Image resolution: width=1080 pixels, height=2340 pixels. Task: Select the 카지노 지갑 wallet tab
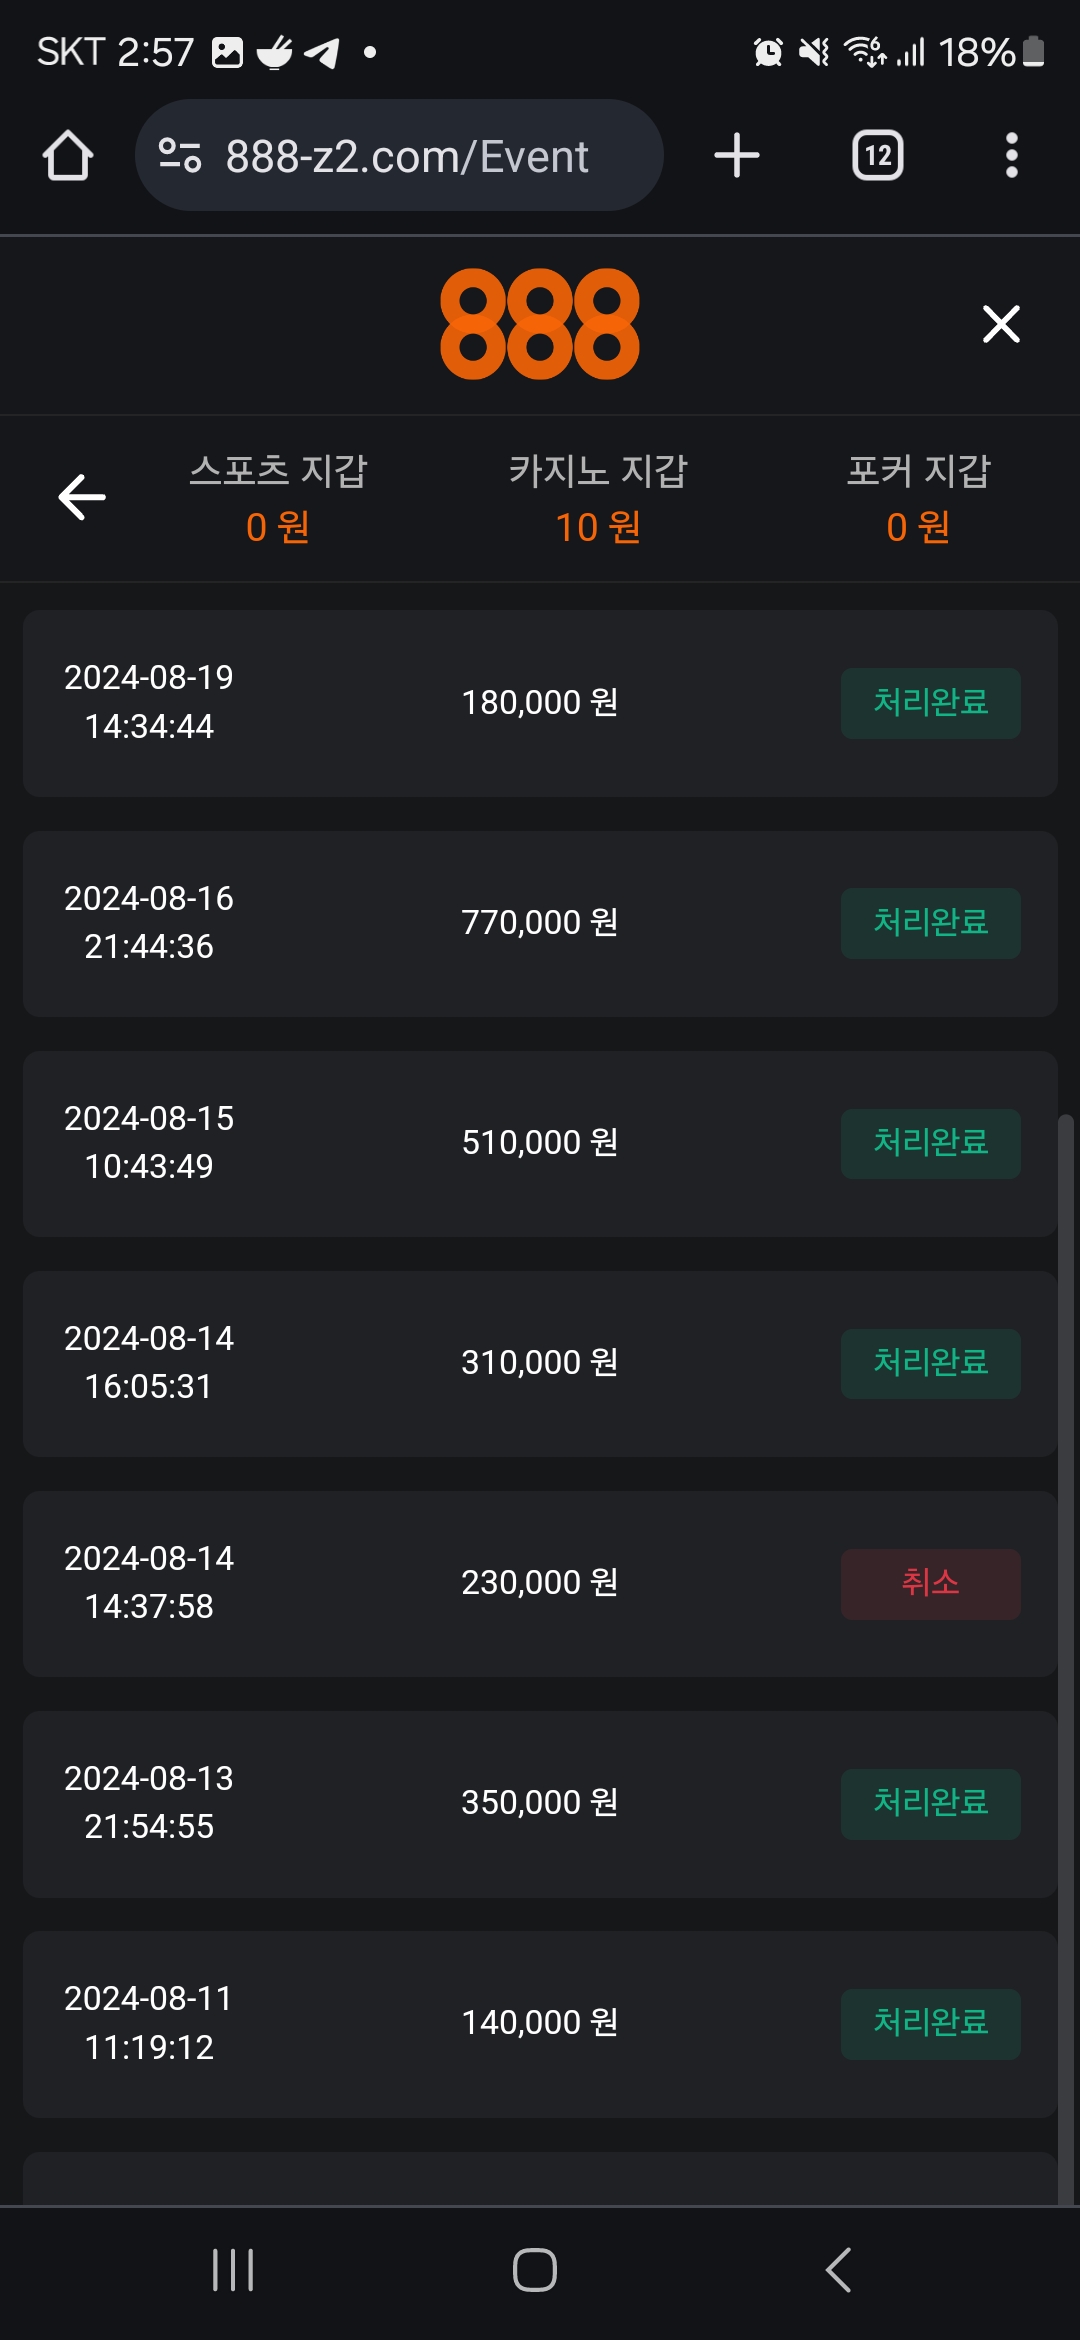point(598,498)
